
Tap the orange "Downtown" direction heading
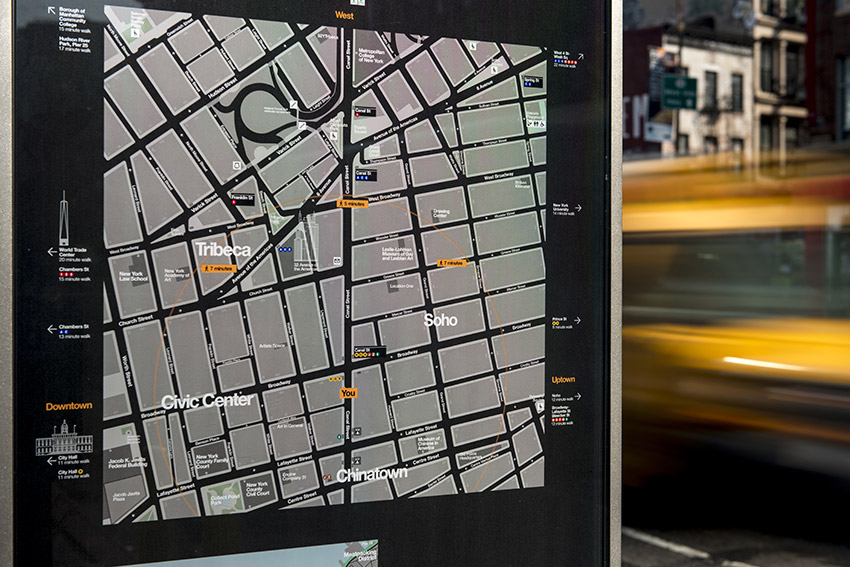tap(69, 406)
